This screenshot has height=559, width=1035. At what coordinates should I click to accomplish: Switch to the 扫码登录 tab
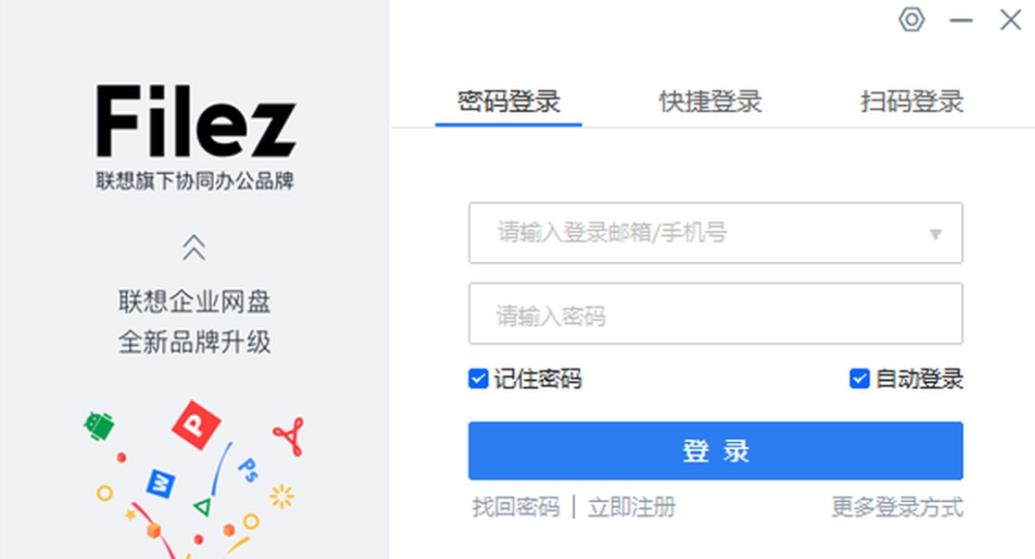tap(911, 101)
